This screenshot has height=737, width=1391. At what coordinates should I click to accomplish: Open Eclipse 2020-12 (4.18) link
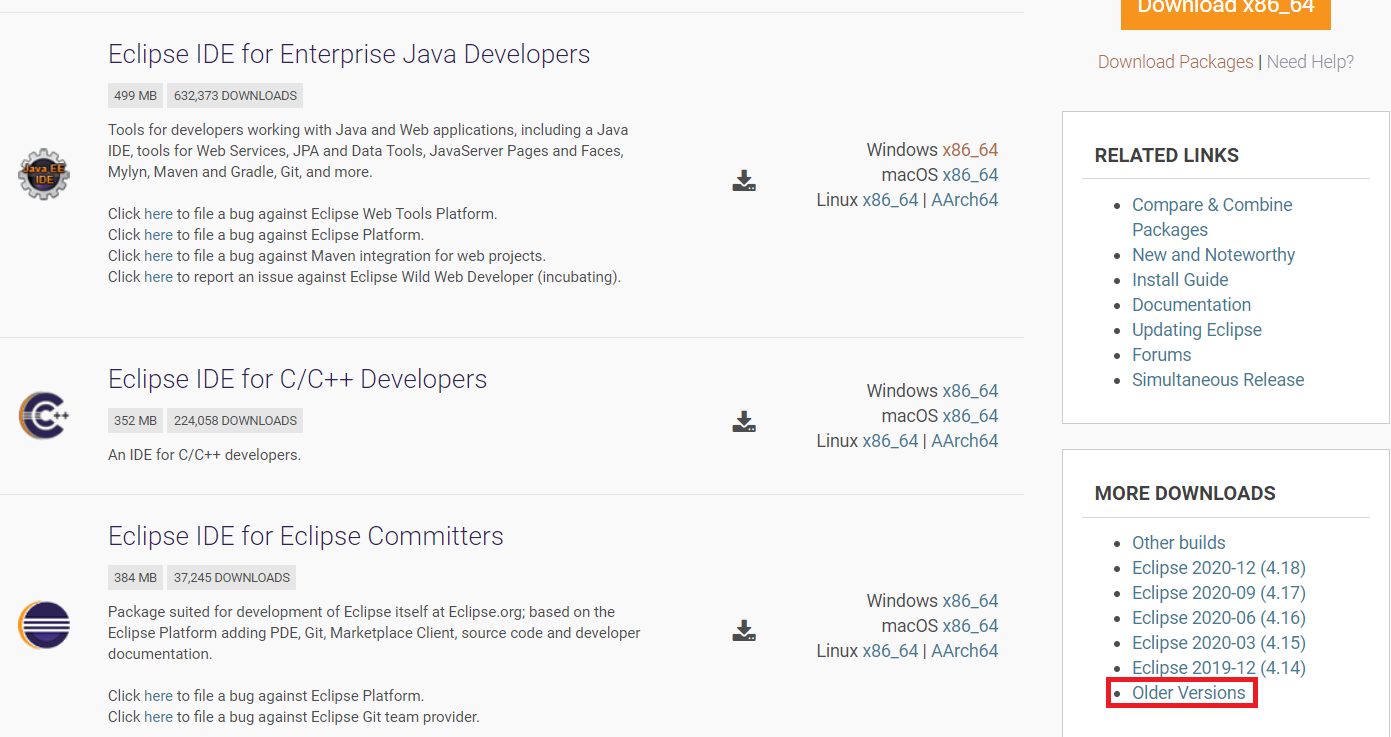coord(1219,568)
